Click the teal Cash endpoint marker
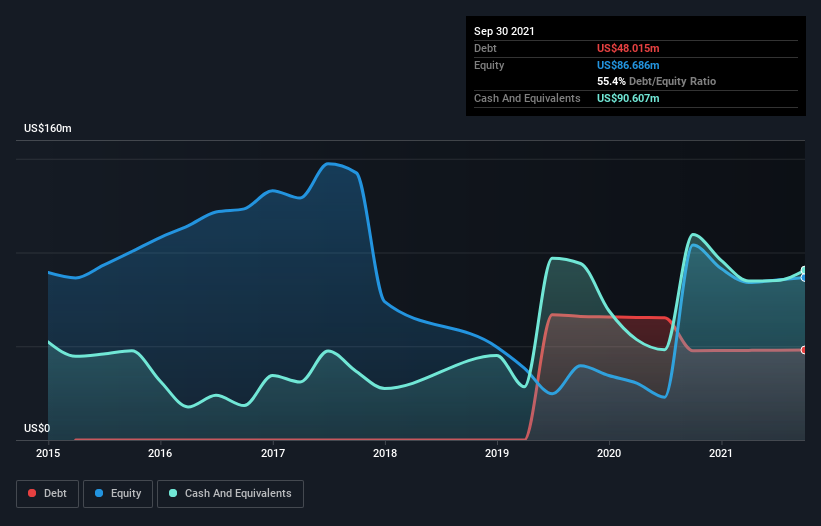The image size is (821, 526). (x=804, y=271)
